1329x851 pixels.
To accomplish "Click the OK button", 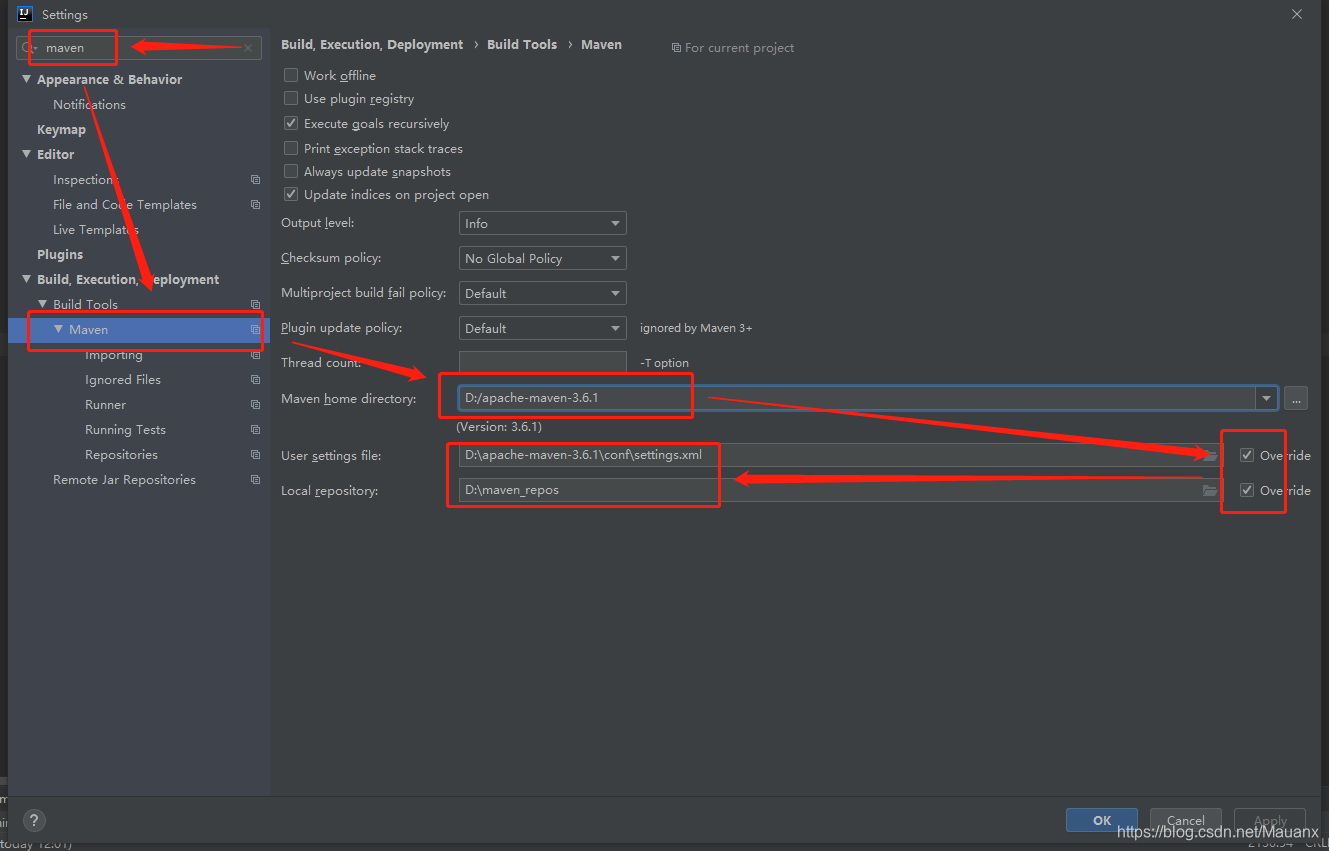I will 1102,820.
